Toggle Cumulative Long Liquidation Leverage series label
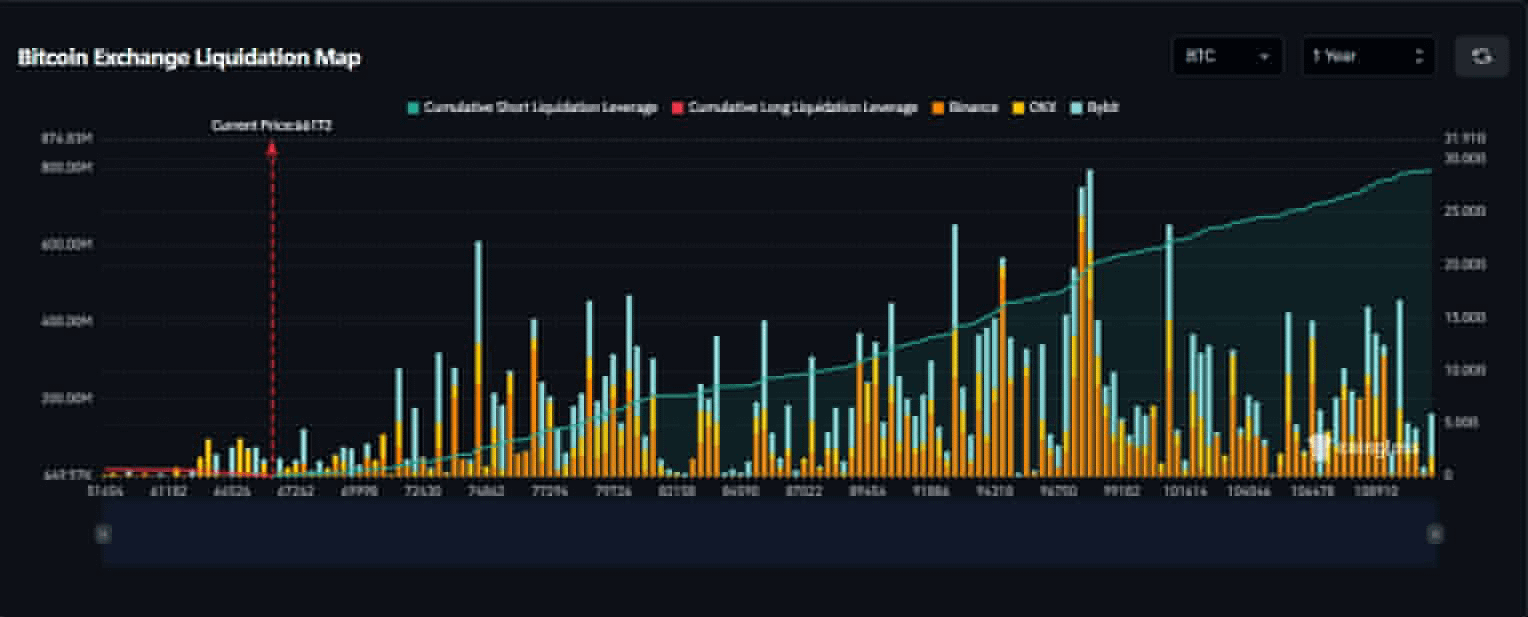Viewport: 1528px width, 617px height. coord(803,107)
